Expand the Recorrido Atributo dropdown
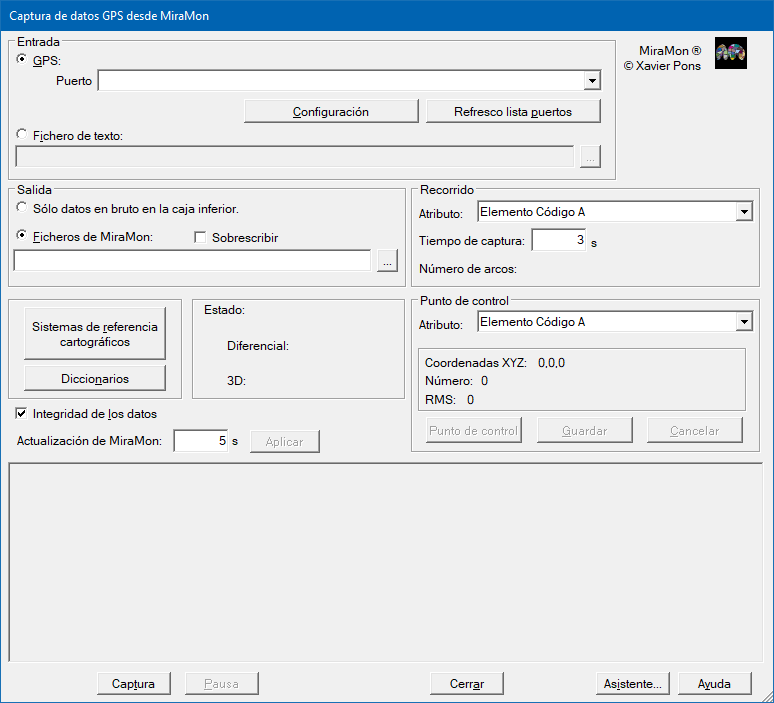The image size is (774, 703). click(743, 211)
